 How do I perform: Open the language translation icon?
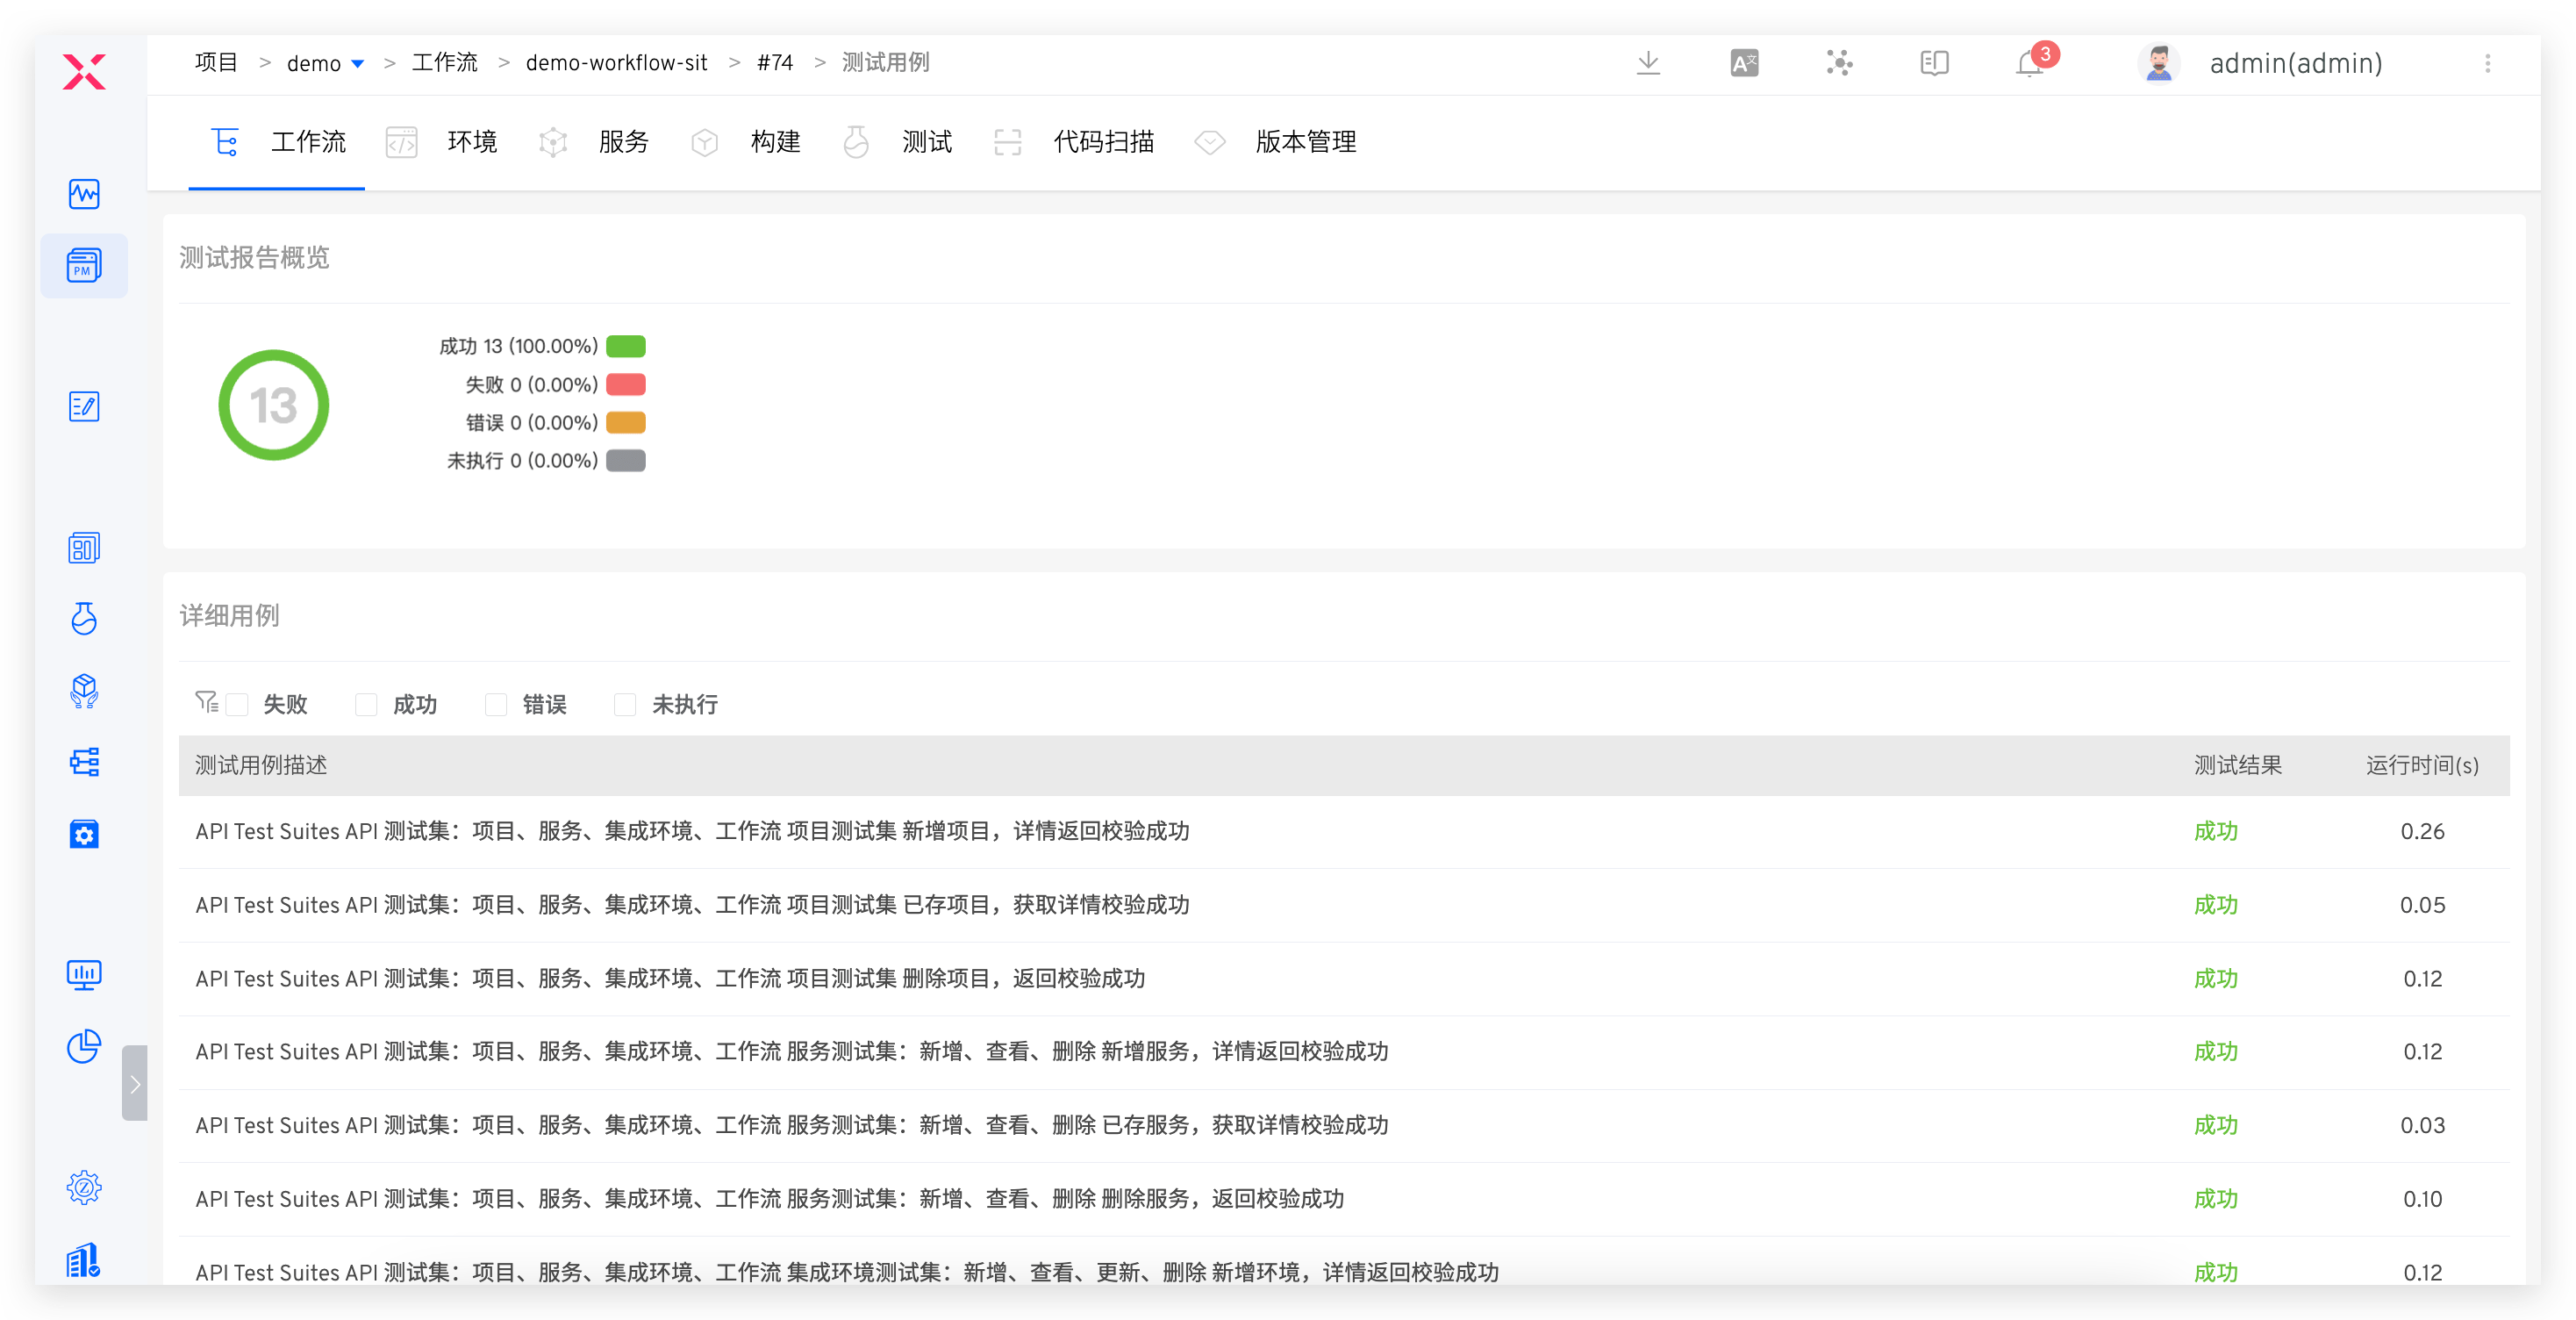1744,64
